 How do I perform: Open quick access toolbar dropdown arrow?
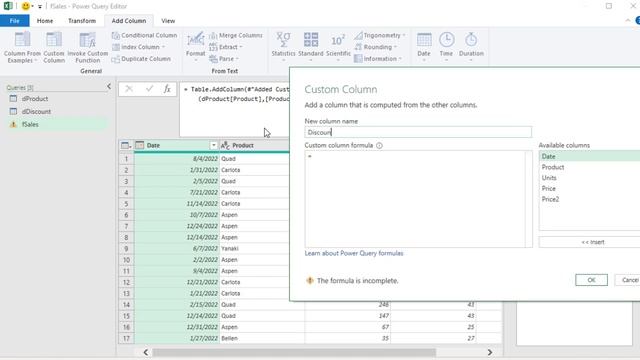[x=40, y=7]
